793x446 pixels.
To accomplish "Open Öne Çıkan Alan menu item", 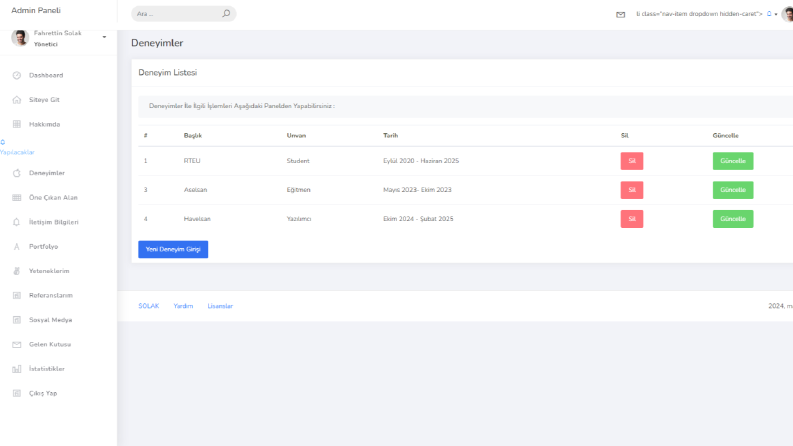I will pyautogui.click(x=53, y=198).
